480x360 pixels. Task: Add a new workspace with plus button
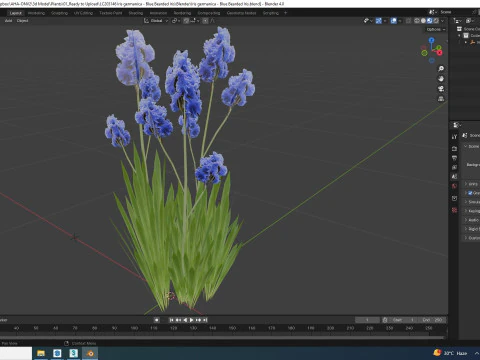(x=285, y=13)
